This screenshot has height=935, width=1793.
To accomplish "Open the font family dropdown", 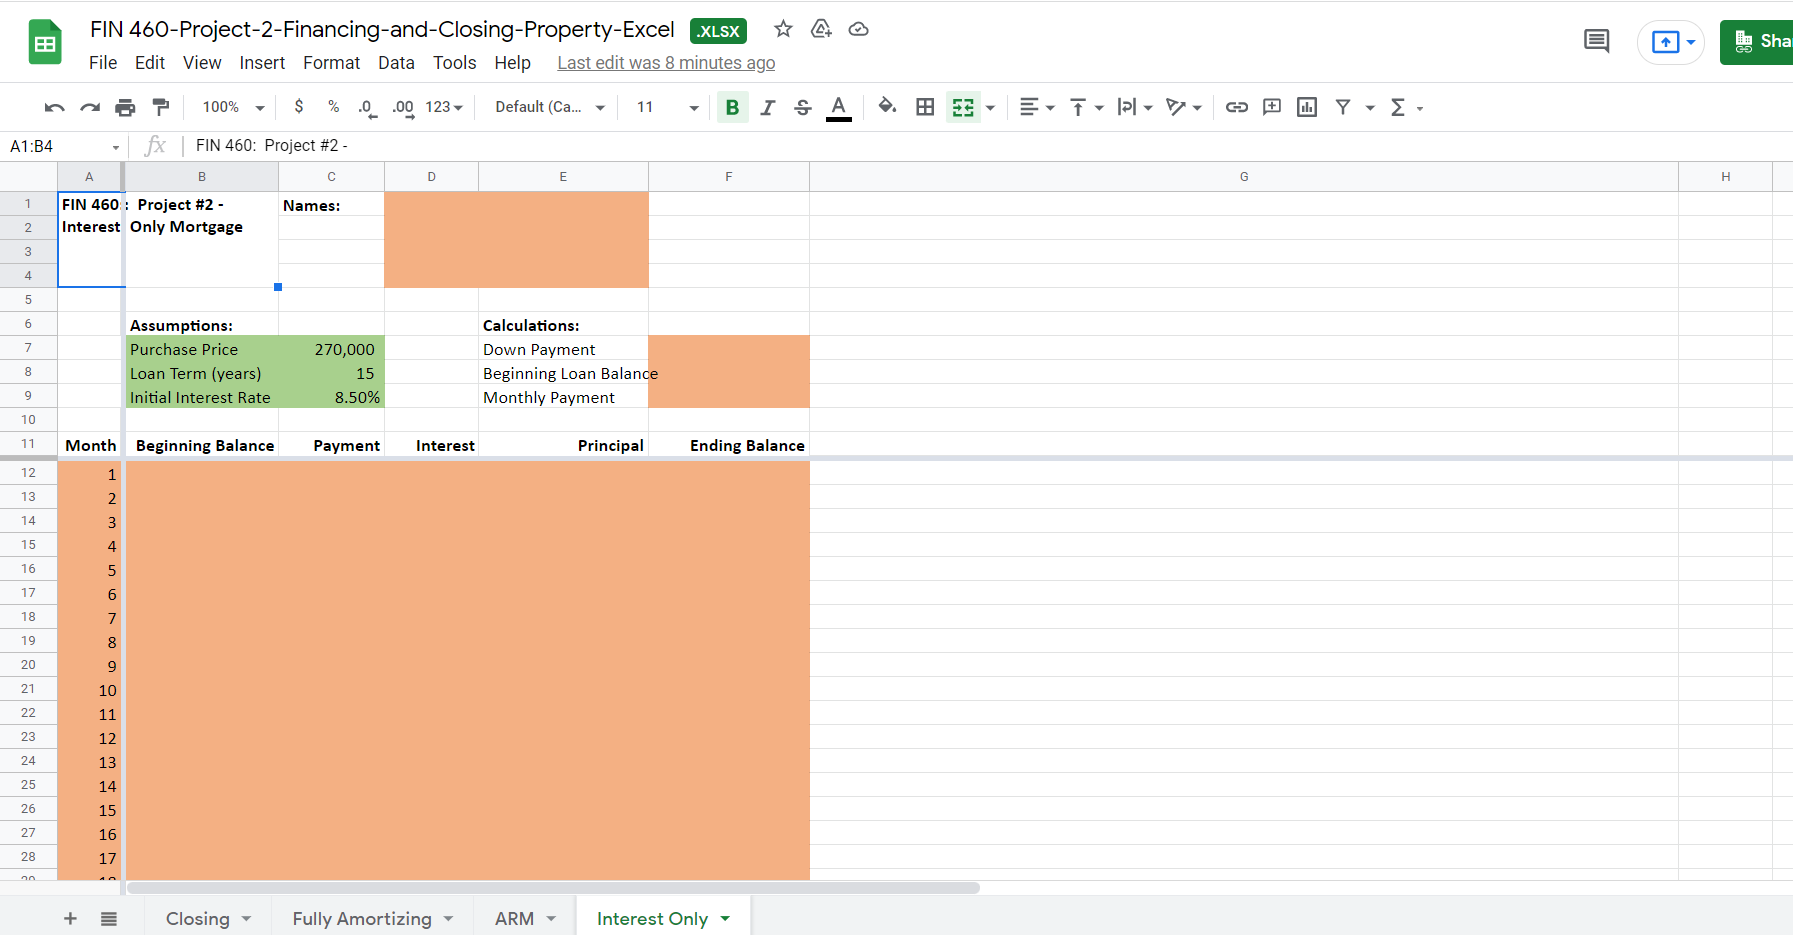I will pyautogui.click(x=550, y=107).
